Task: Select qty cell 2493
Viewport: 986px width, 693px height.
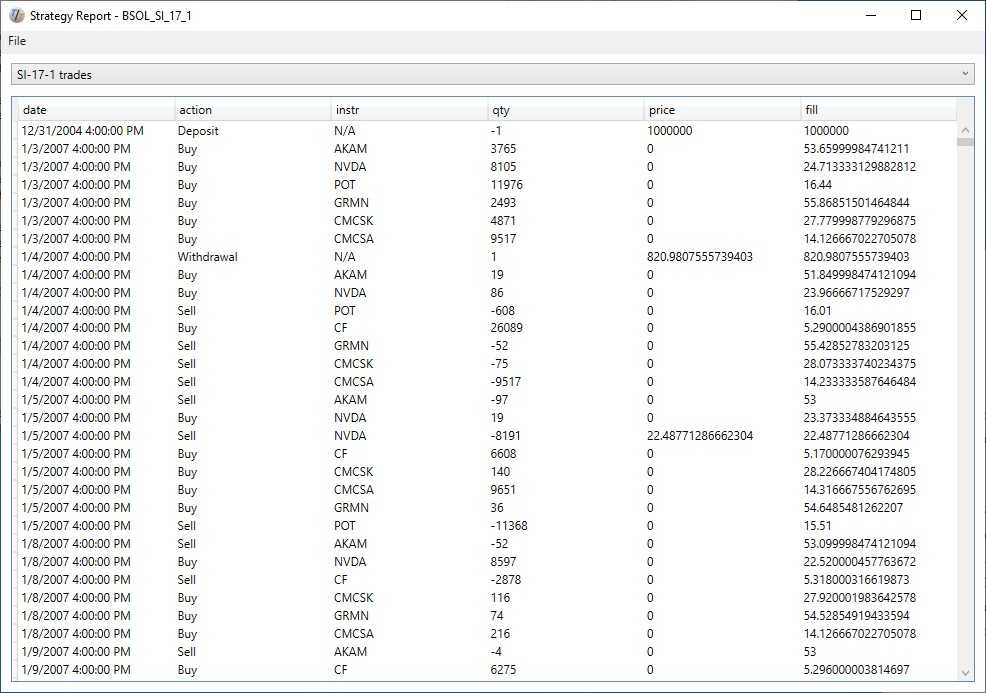Action: (503, 202)
